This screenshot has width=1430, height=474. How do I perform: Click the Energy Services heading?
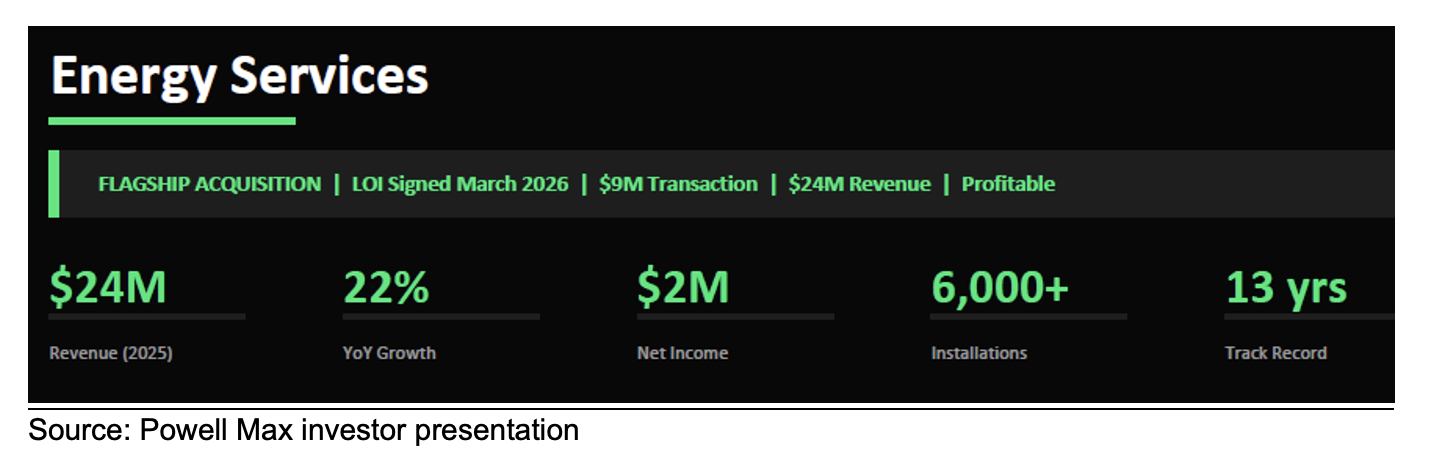pyautogui.click(x=239, y=76)
